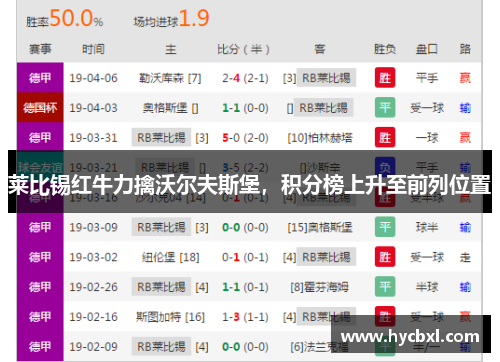Click the date 19-04-03
This screenshot has height=362, width=500.
(93, 108)
